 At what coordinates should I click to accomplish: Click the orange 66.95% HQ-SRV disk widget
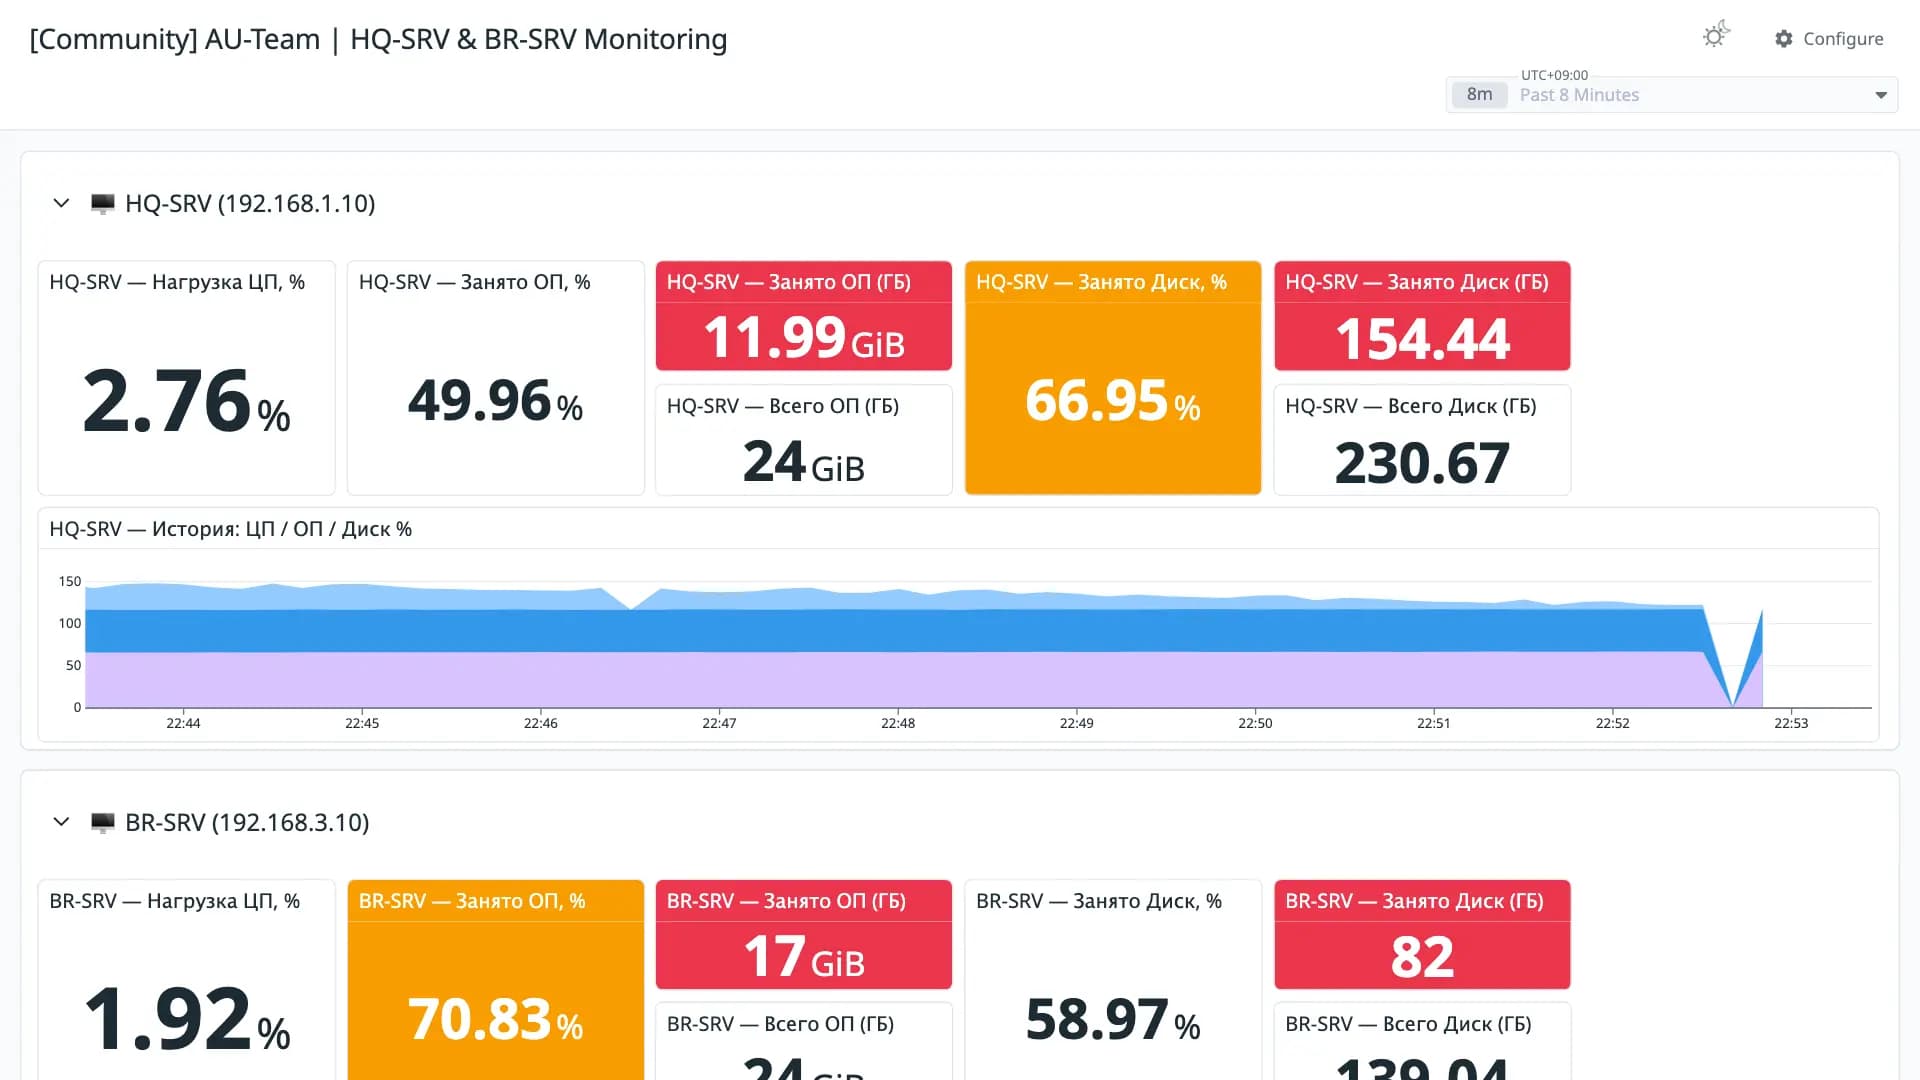point(1113,378)
